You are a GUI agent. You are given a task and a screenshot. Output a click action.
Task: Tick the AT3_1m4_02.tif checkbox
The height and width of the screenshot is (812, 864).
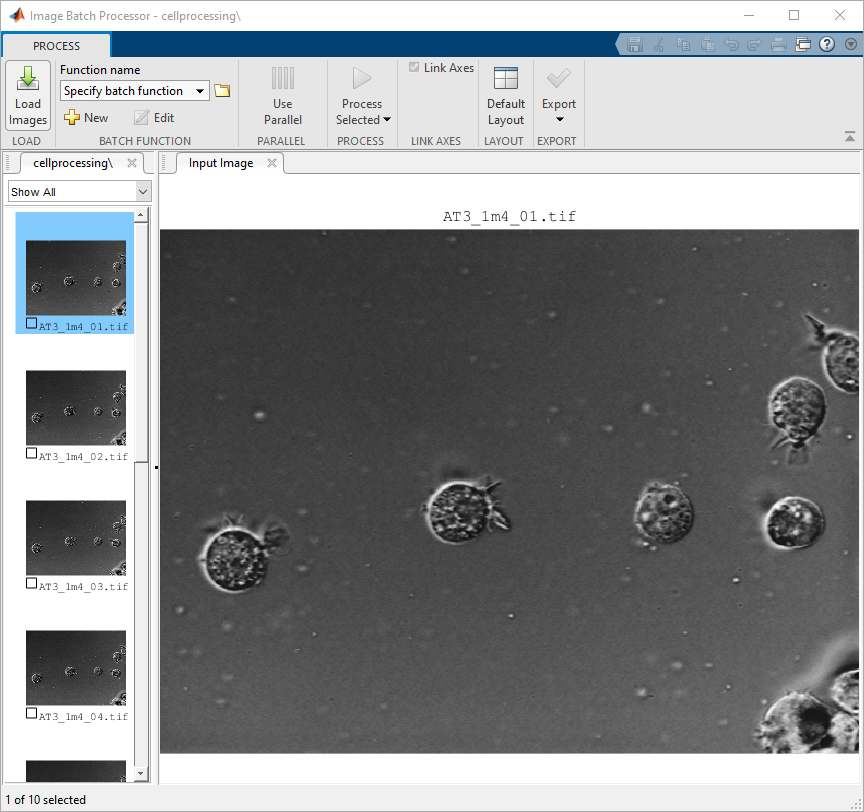click(x=32, y=454)
